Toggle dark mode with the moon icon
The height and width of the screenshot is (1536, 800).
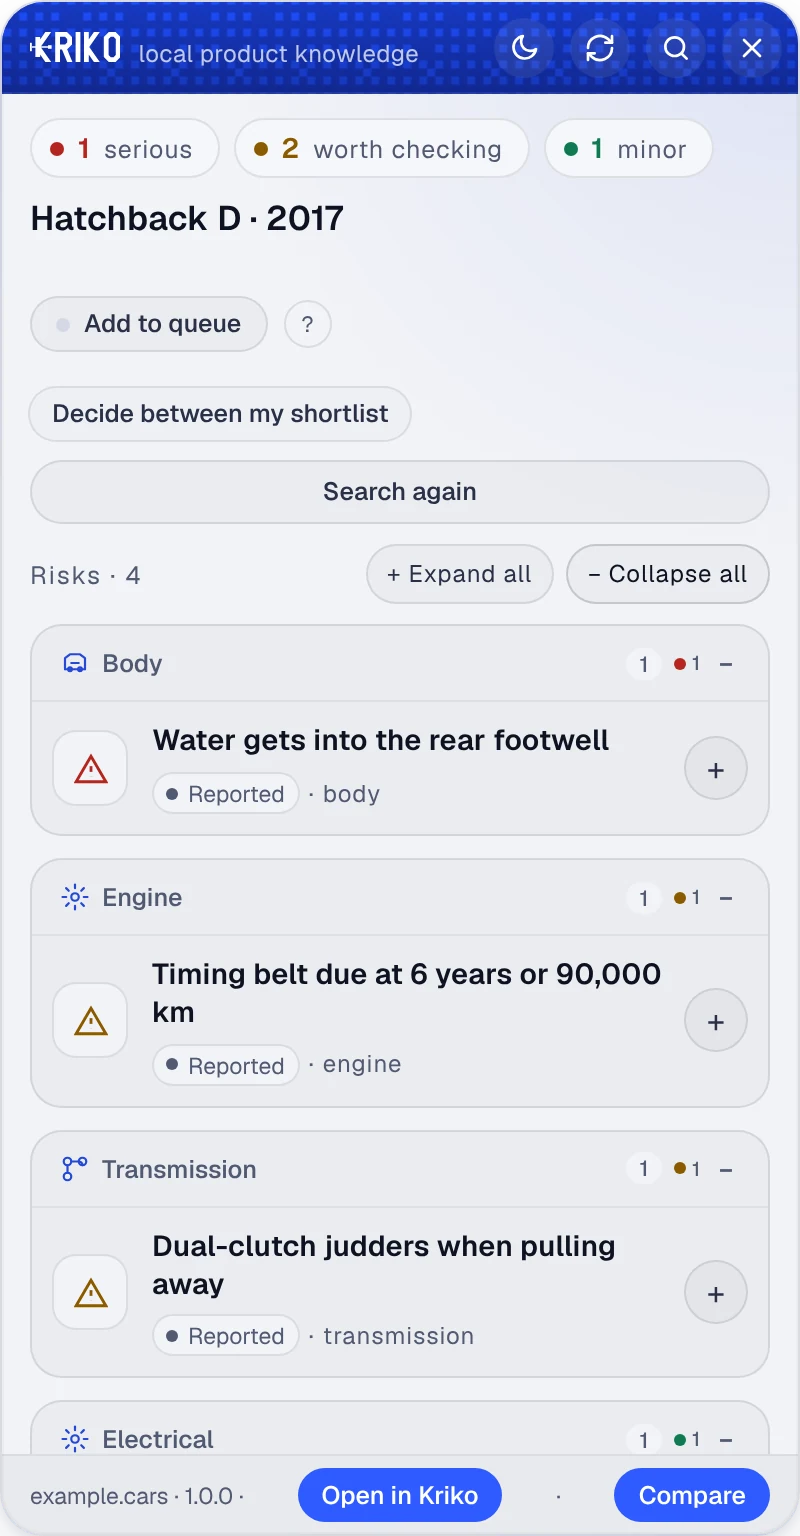[524, 48]
